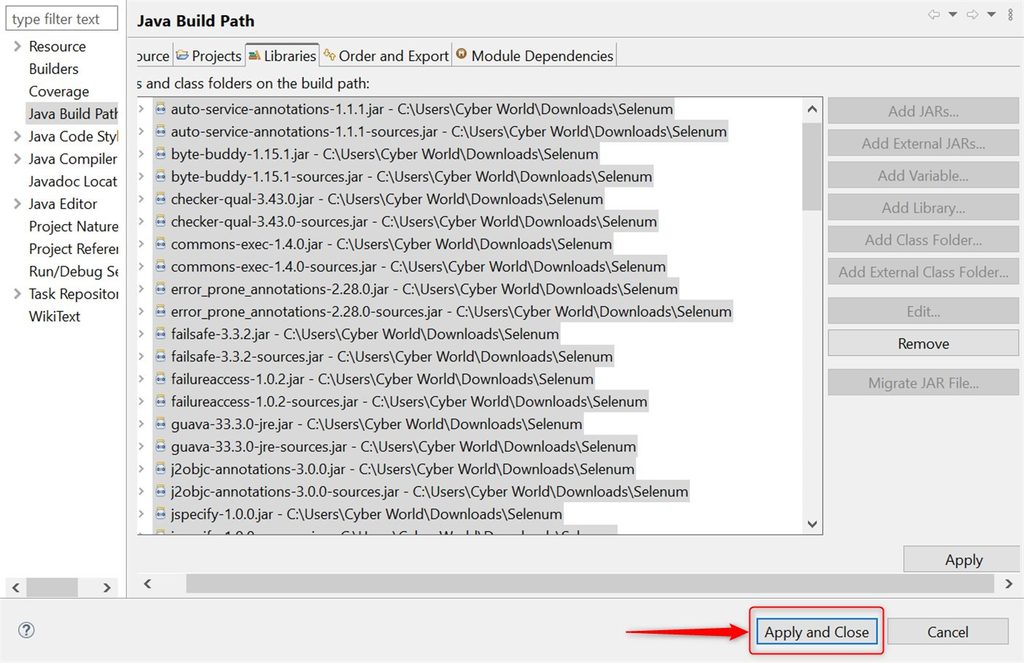Select Project Natures tree item
The height and width of the screenshot is (663, 1024).
tap(73, 227)
